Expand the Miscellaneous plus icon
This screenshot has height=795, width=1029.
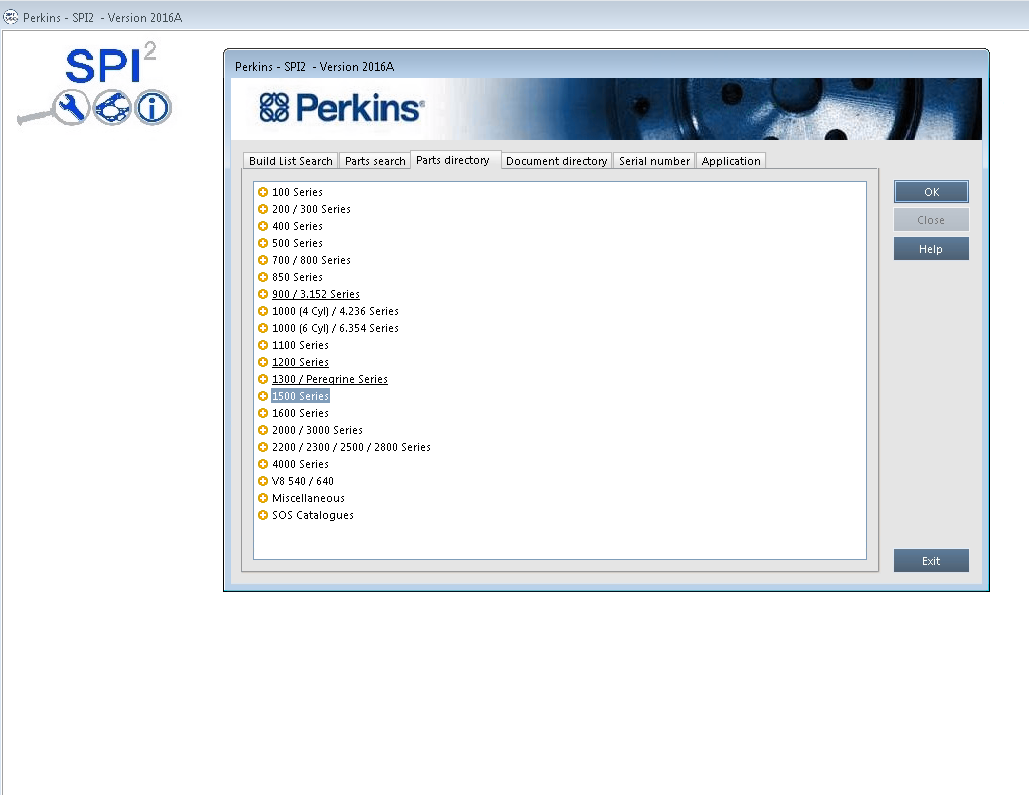point(263,498)
